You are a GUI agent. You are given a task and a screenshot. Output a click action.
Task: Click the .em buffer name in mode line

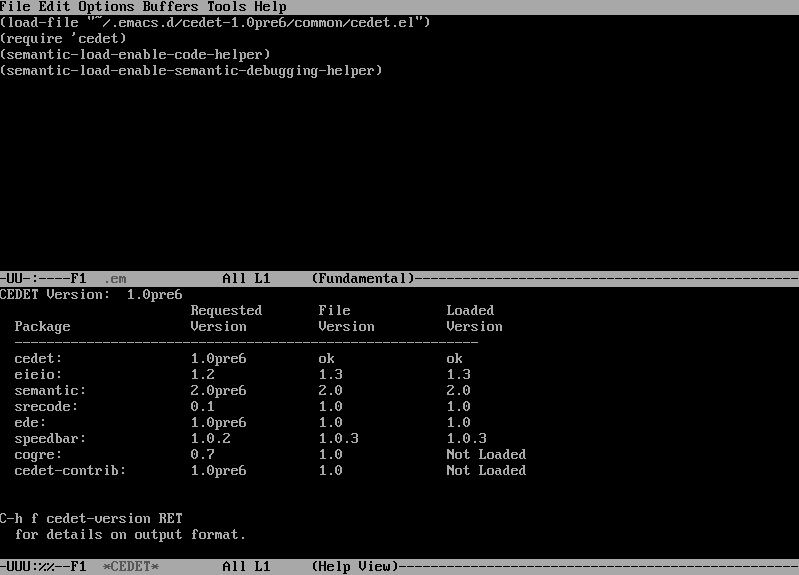(115, 279)
